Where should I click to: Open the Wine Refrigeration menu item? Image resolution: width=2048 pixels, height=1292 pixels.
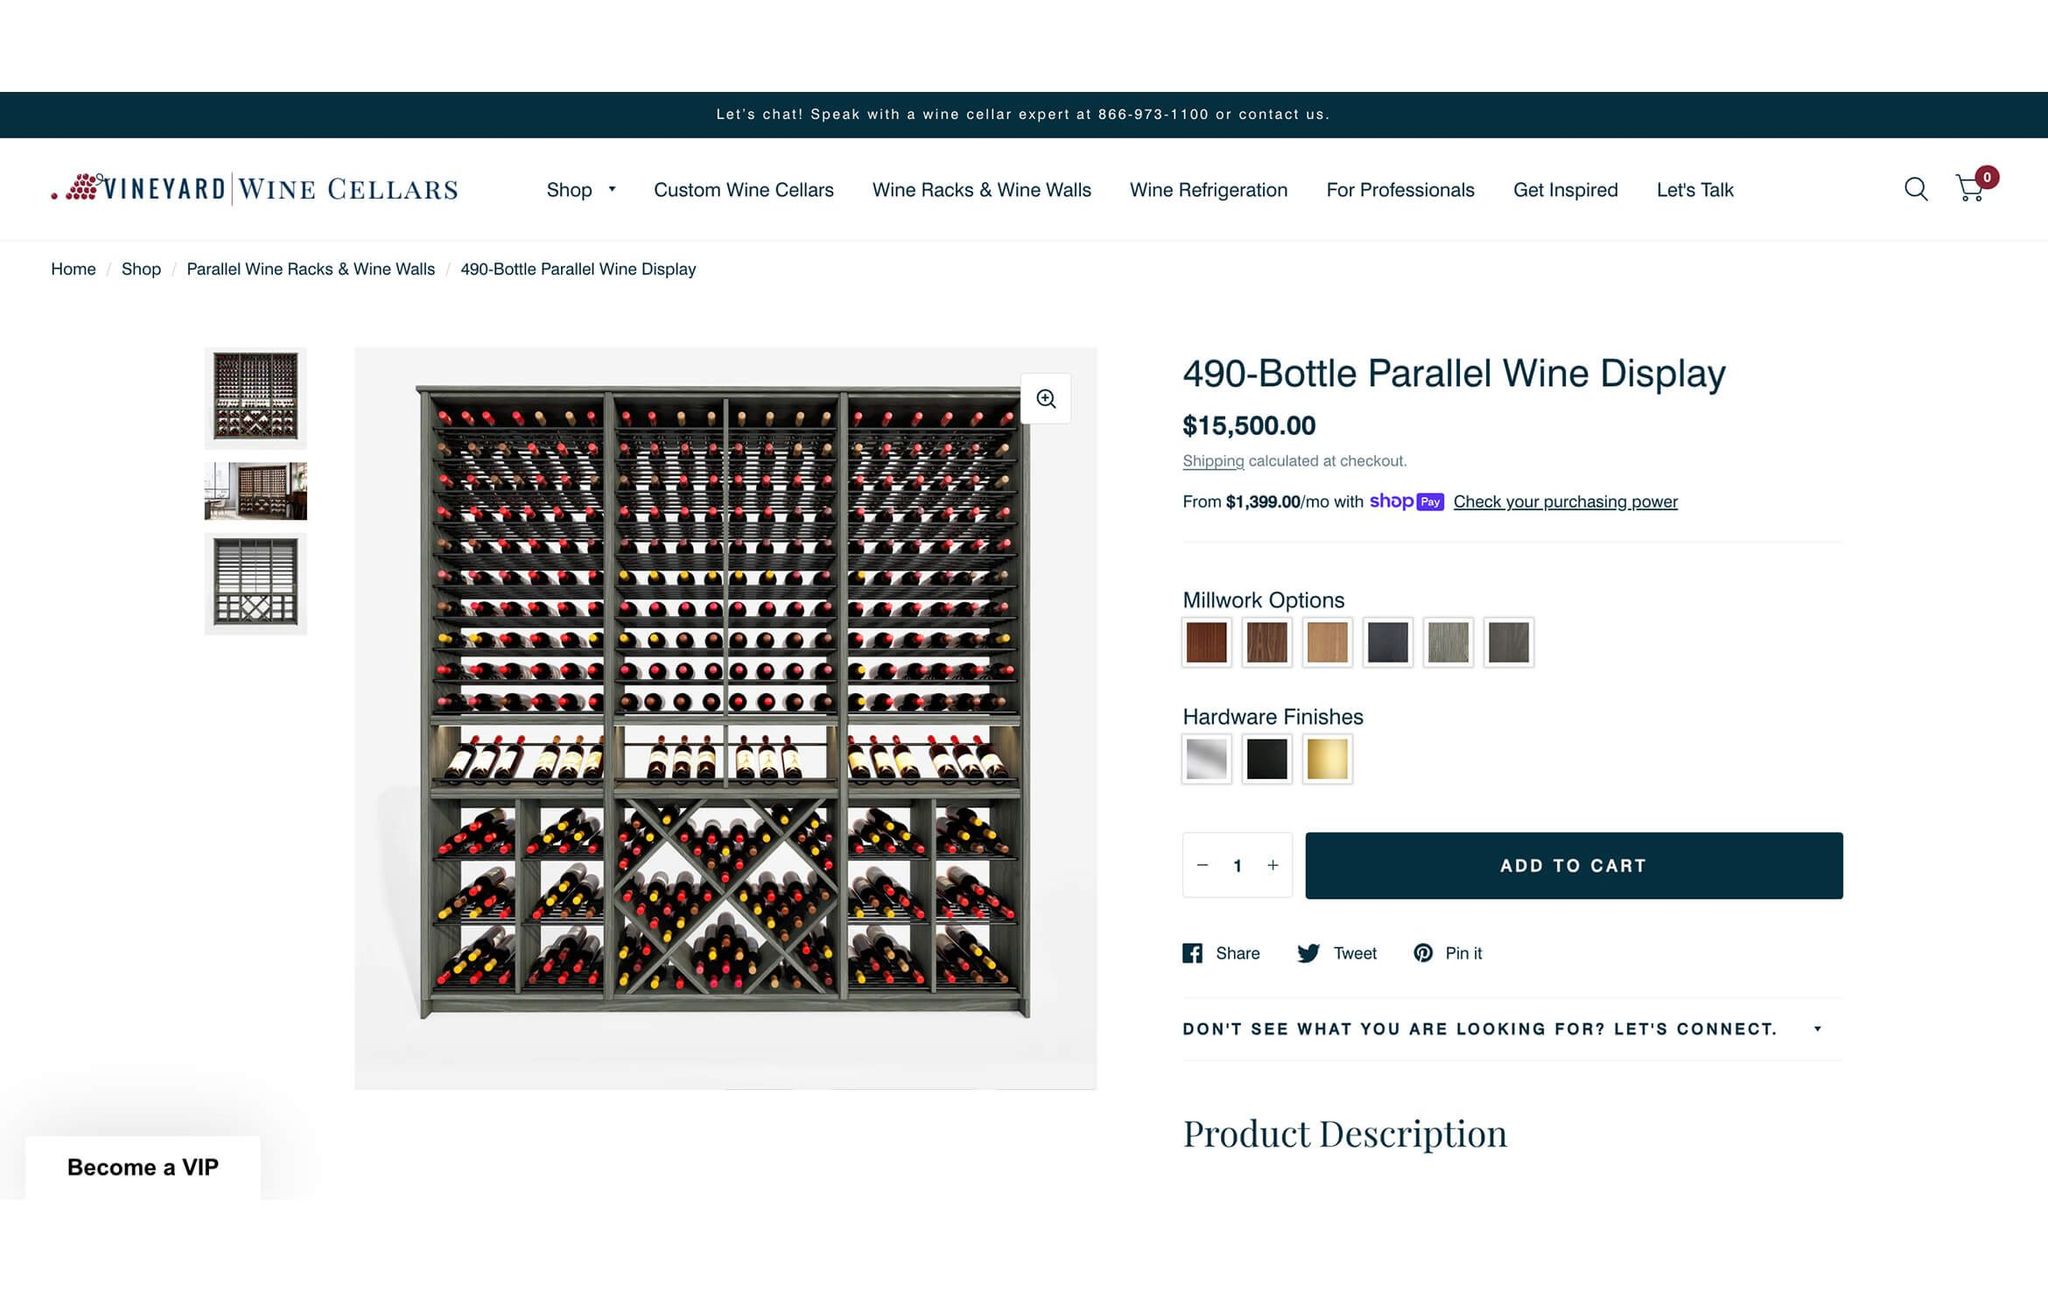click(1208, 189)
